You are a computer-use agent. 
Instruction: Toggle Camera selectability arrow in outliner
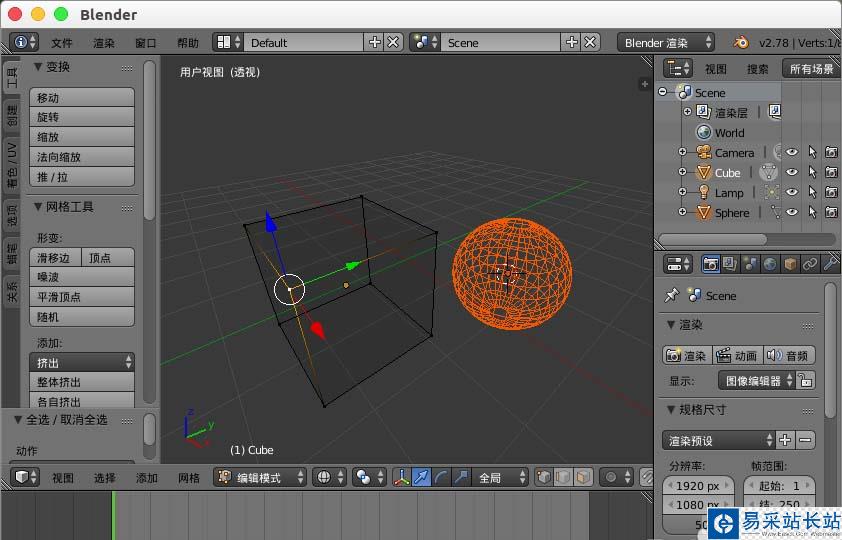(812, 152)
